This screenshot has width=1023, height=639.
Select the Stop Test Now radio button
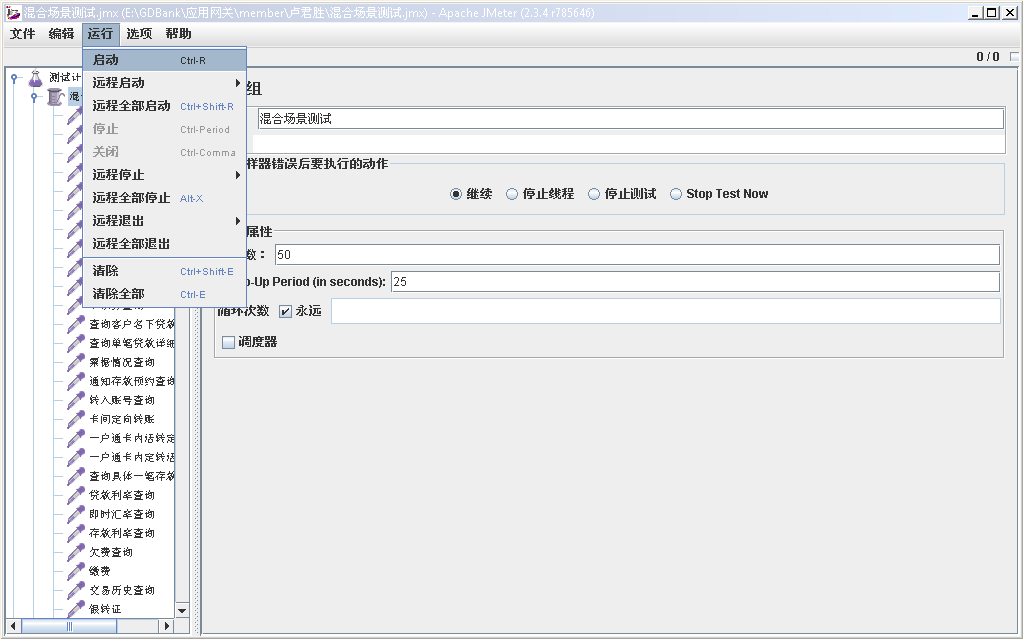click(676, 194)
